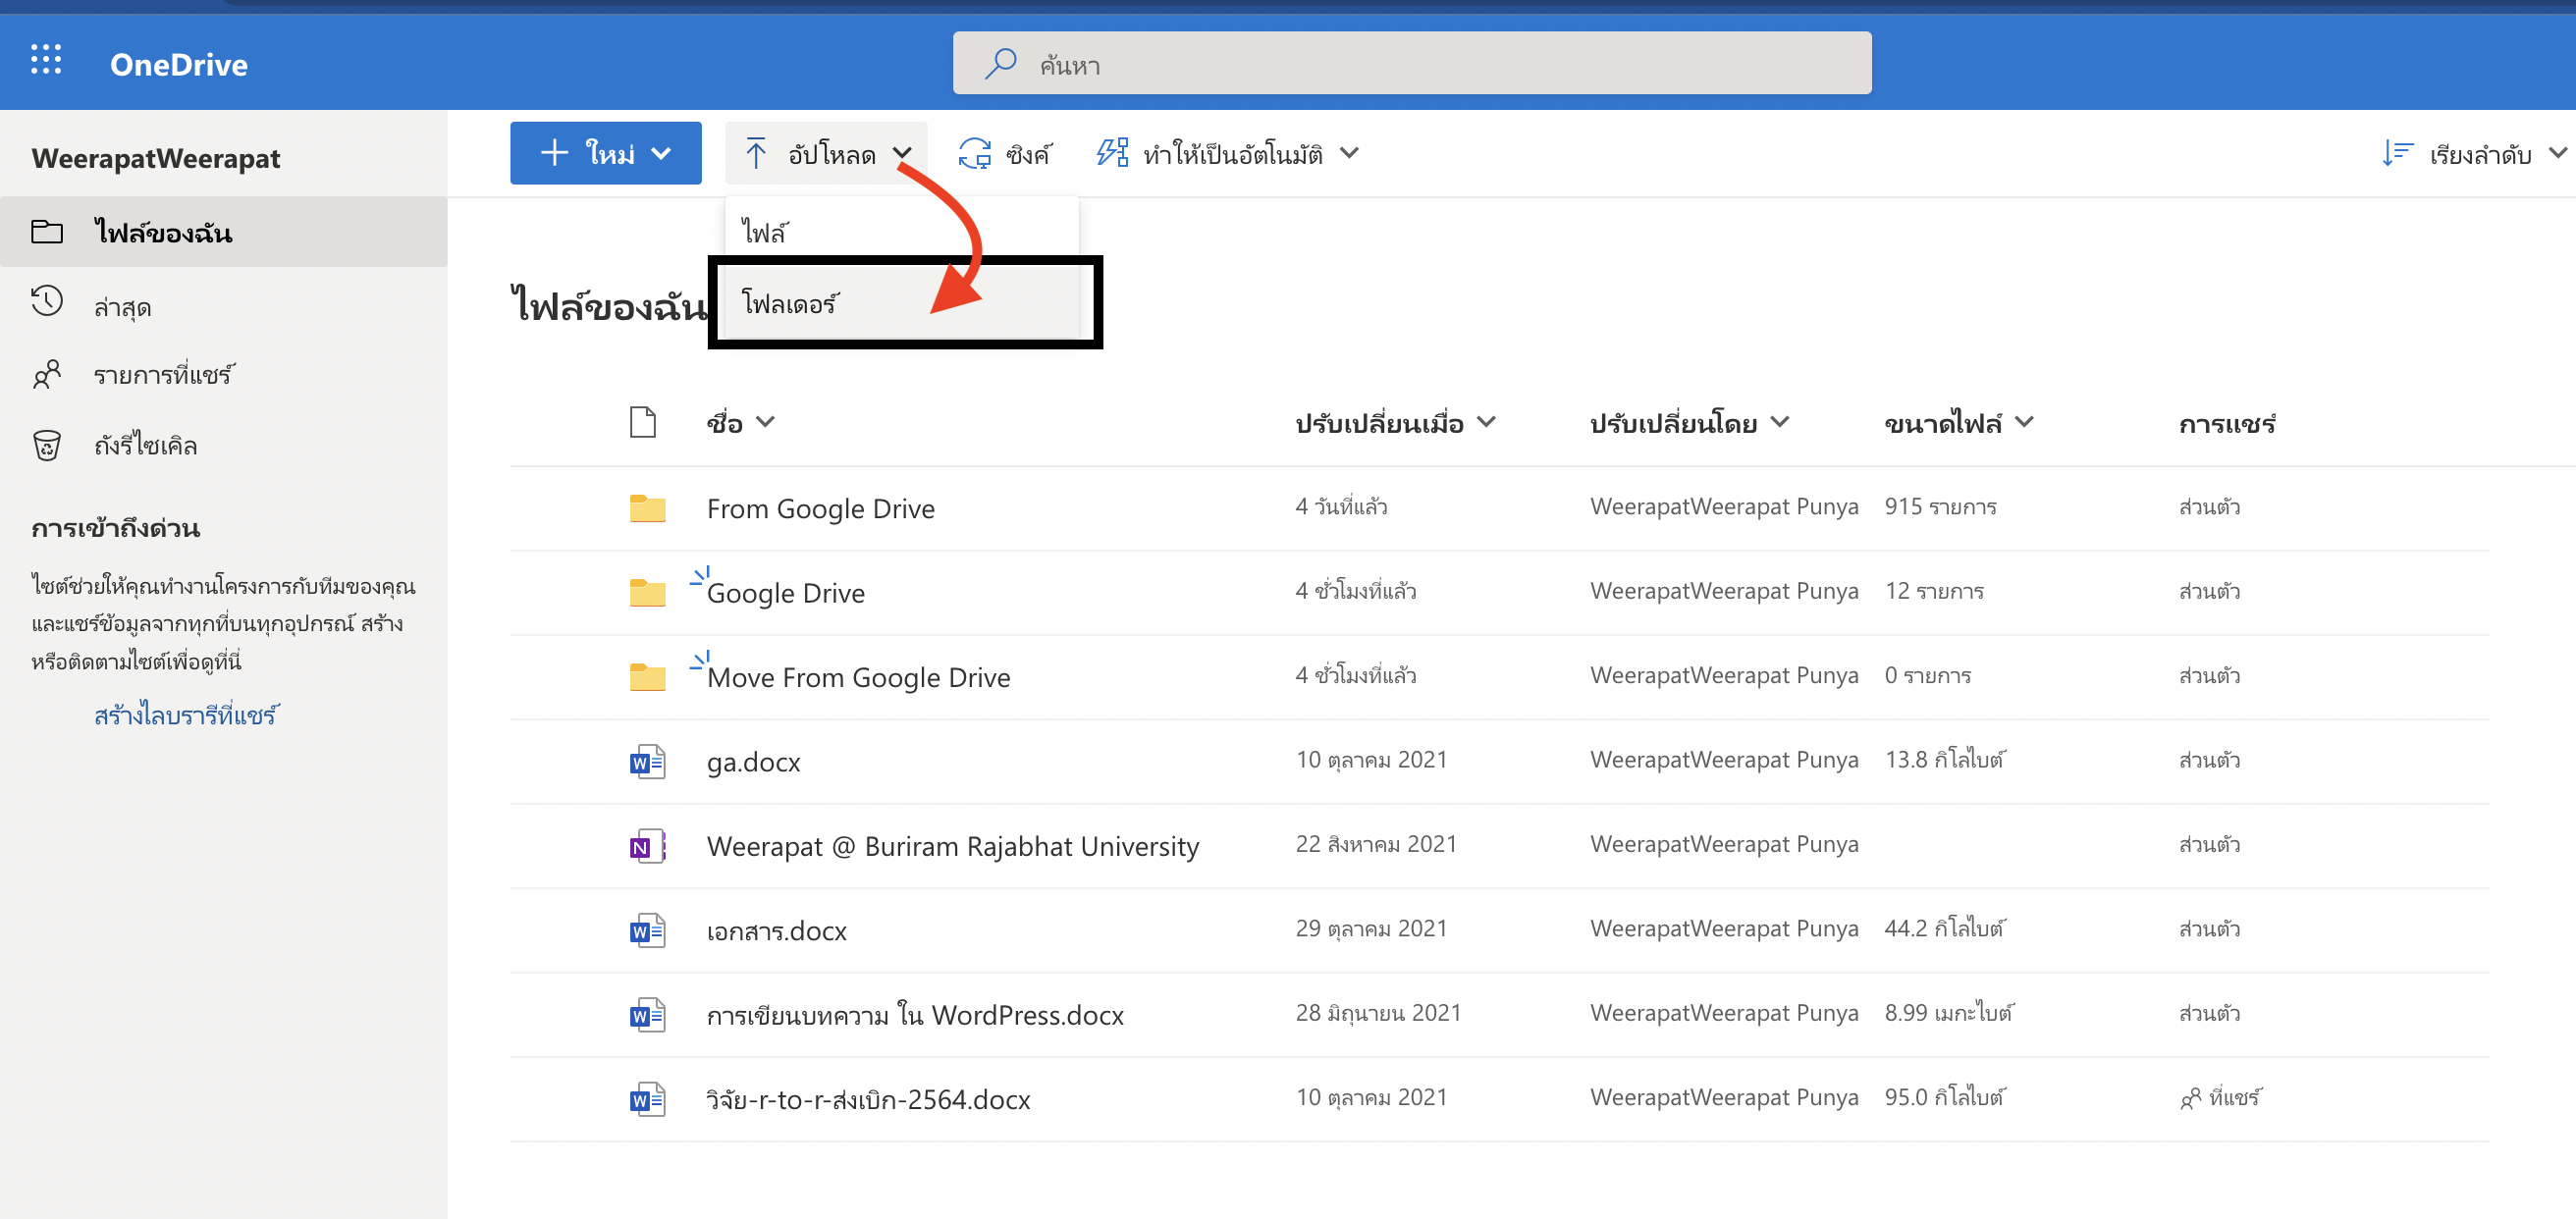Open the Weerapat @ Buriram Rajabhat University notebook

pyautogui.click(x=953, y=846)
